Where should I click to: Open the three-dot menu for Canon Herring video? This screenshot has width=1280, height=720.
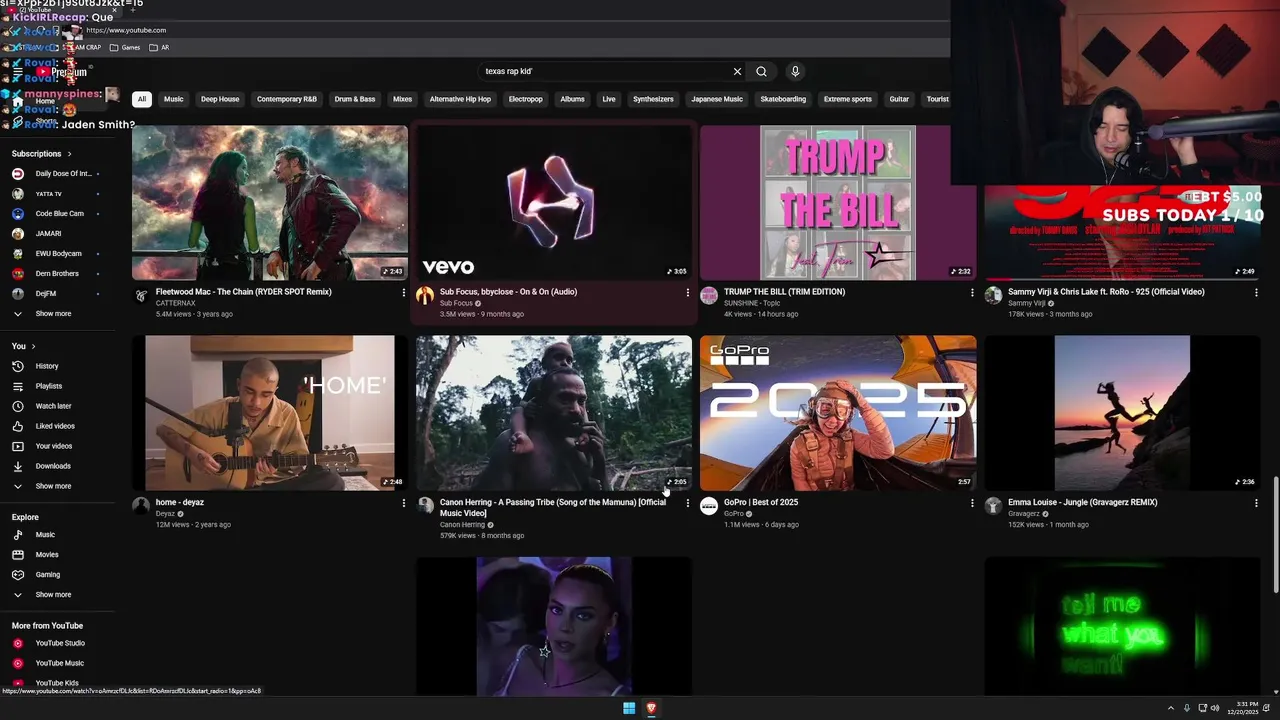click(x=687, y=503)
